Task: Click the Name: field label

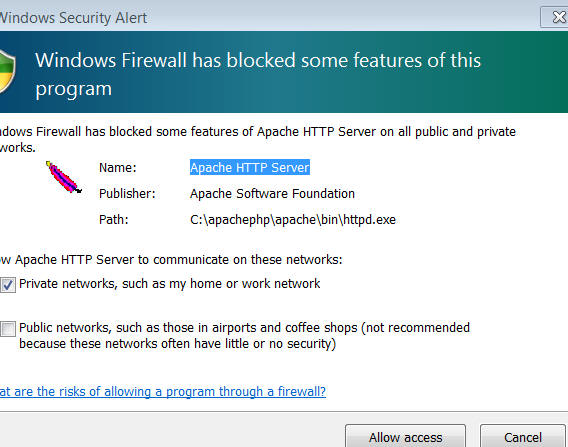Action: click(118, 168)
